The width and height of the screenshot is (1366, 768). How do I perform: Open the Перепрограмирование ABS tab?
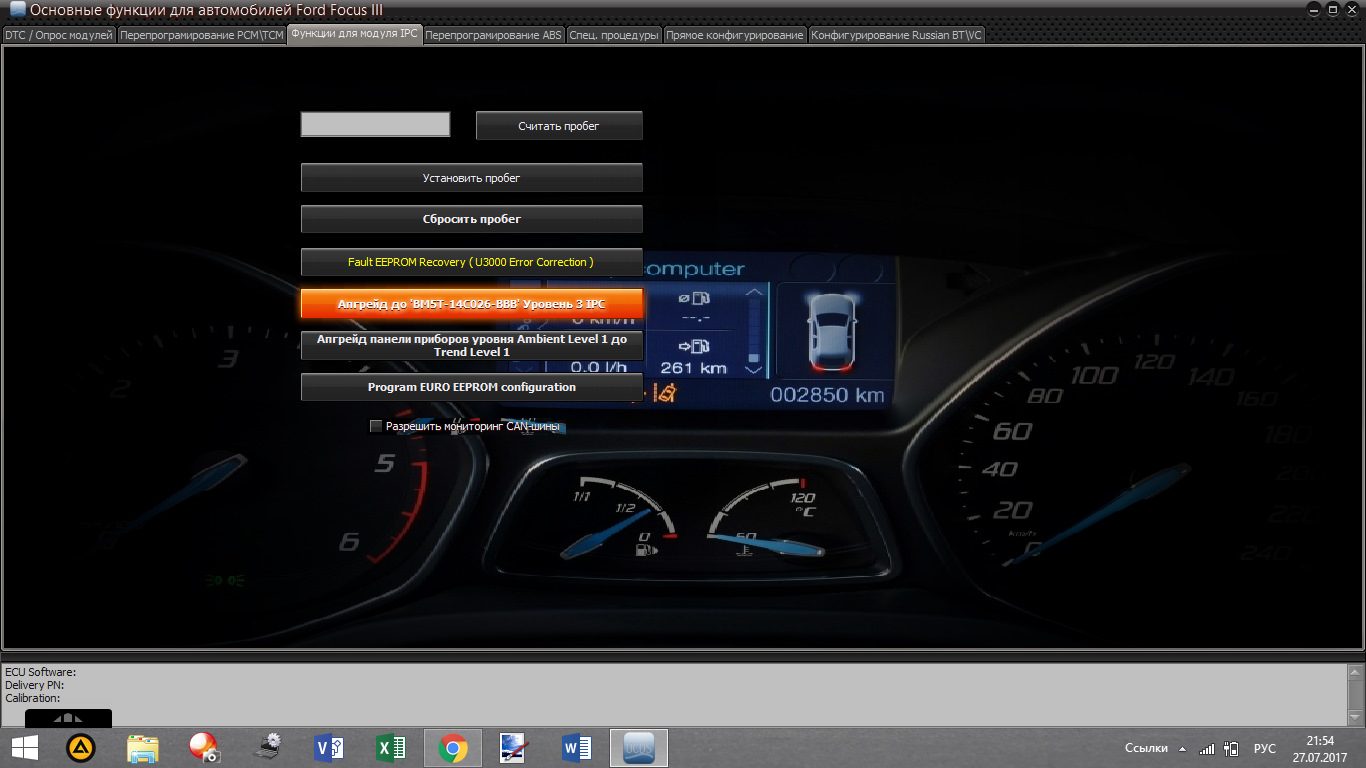tap(494, 35)
